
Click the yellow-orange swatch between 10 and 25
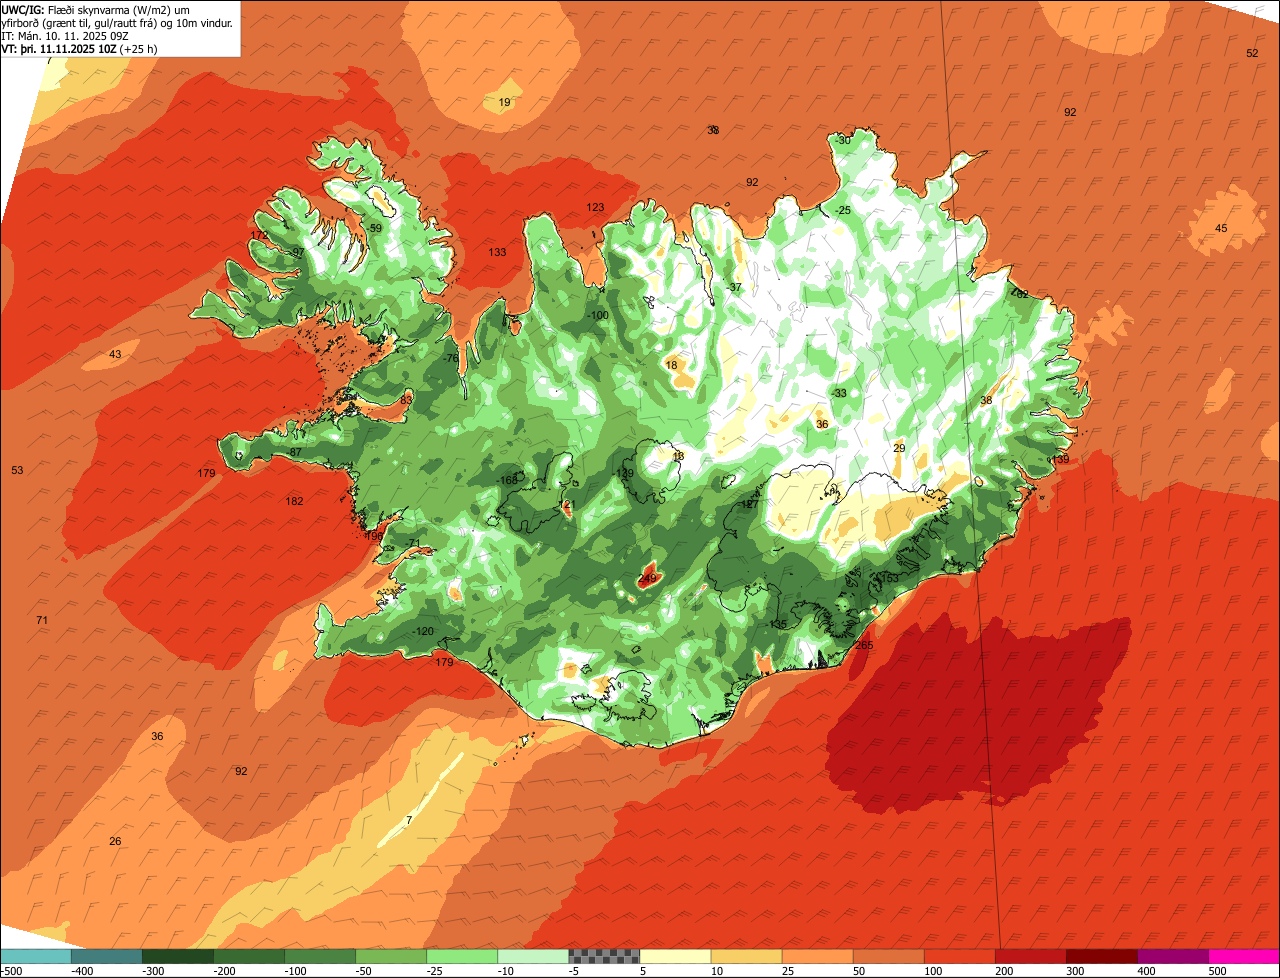pyautogui.click(x=746, y=956)
